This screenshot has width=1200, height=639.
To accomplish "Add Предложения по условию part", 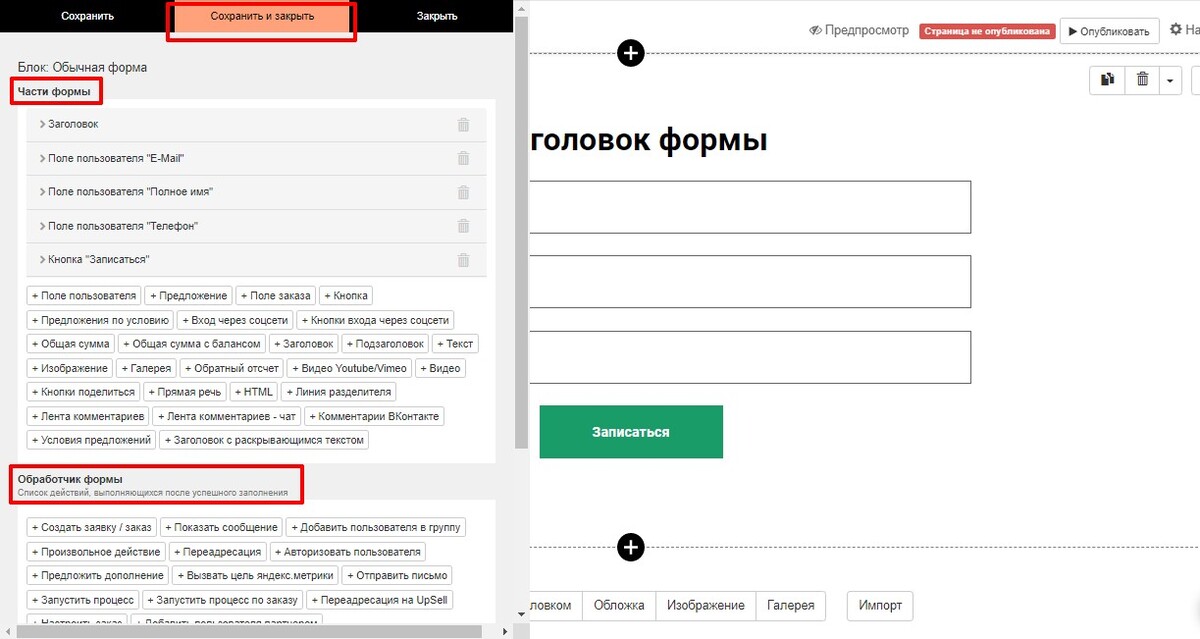I will (x=100, y=320).
